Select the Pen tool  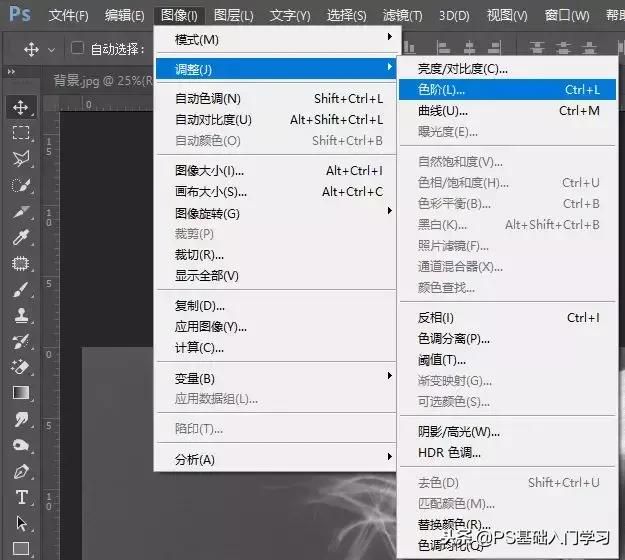coord(20,472)
